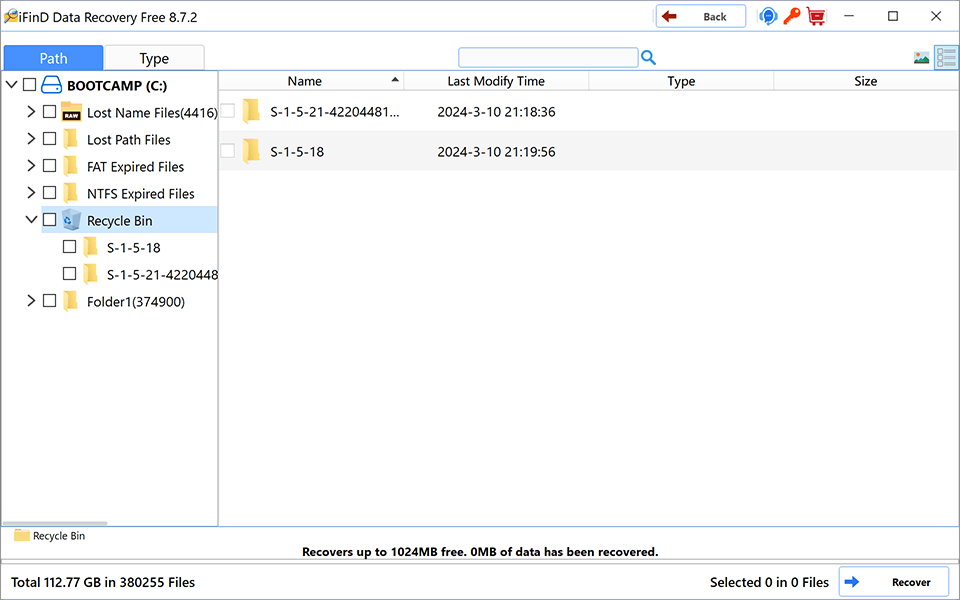Collapse the Recycle Bin tree node

(x=31, y=219)
